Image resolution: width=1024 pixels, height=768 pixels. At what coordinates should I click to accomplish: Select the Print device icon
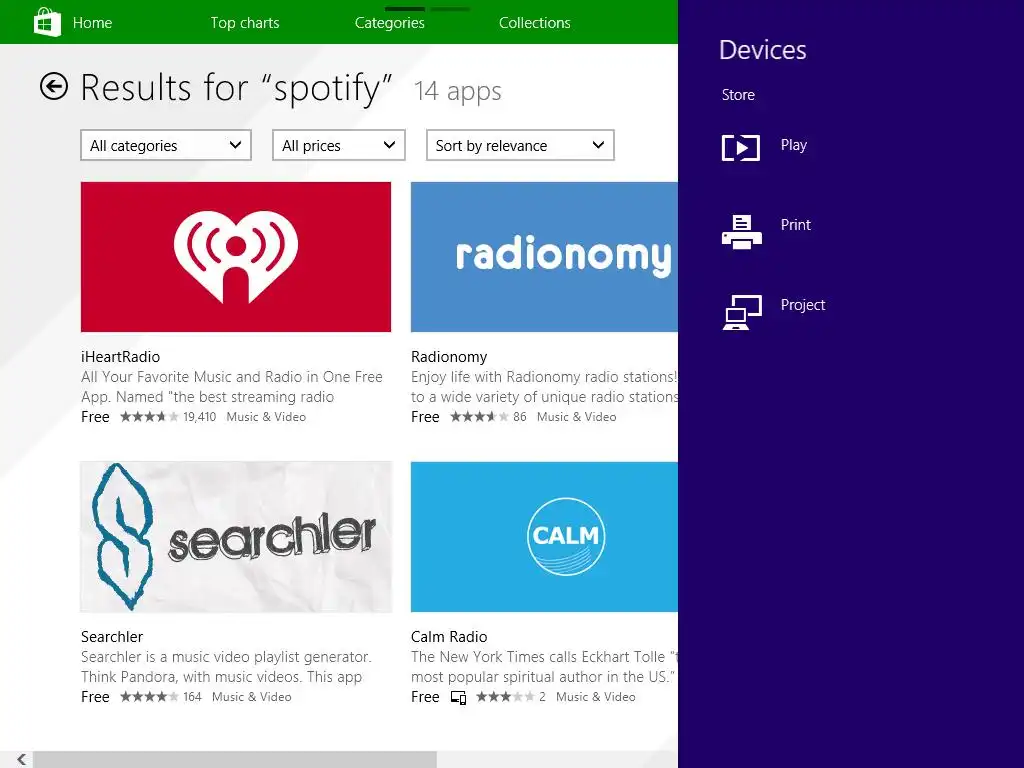tap(741, 232)
